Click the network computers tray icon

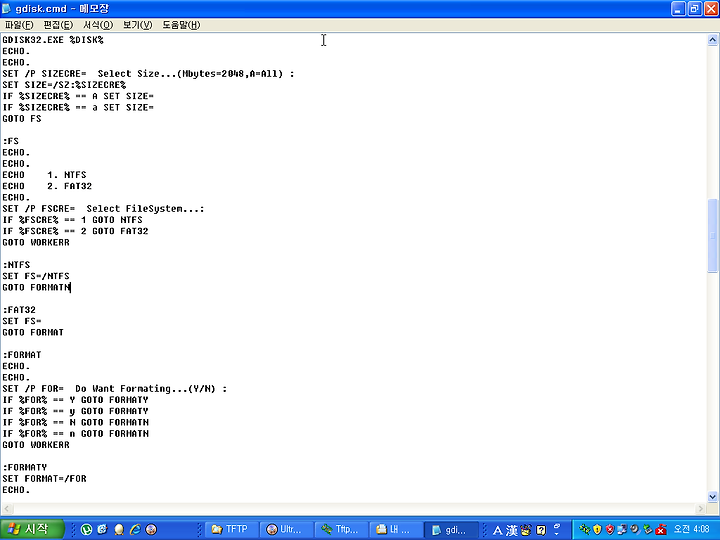[x=622, y=529]
